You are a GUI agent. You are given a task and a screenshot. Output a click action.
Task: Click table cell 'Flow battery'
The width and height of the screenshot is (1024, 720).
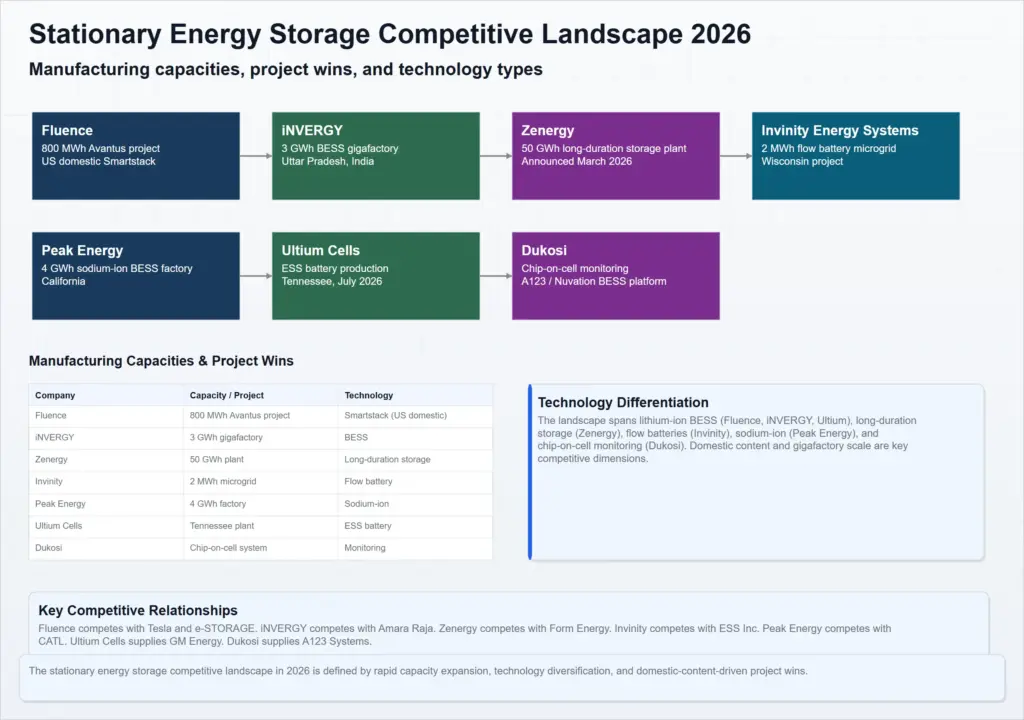click(x=415, y=482)
